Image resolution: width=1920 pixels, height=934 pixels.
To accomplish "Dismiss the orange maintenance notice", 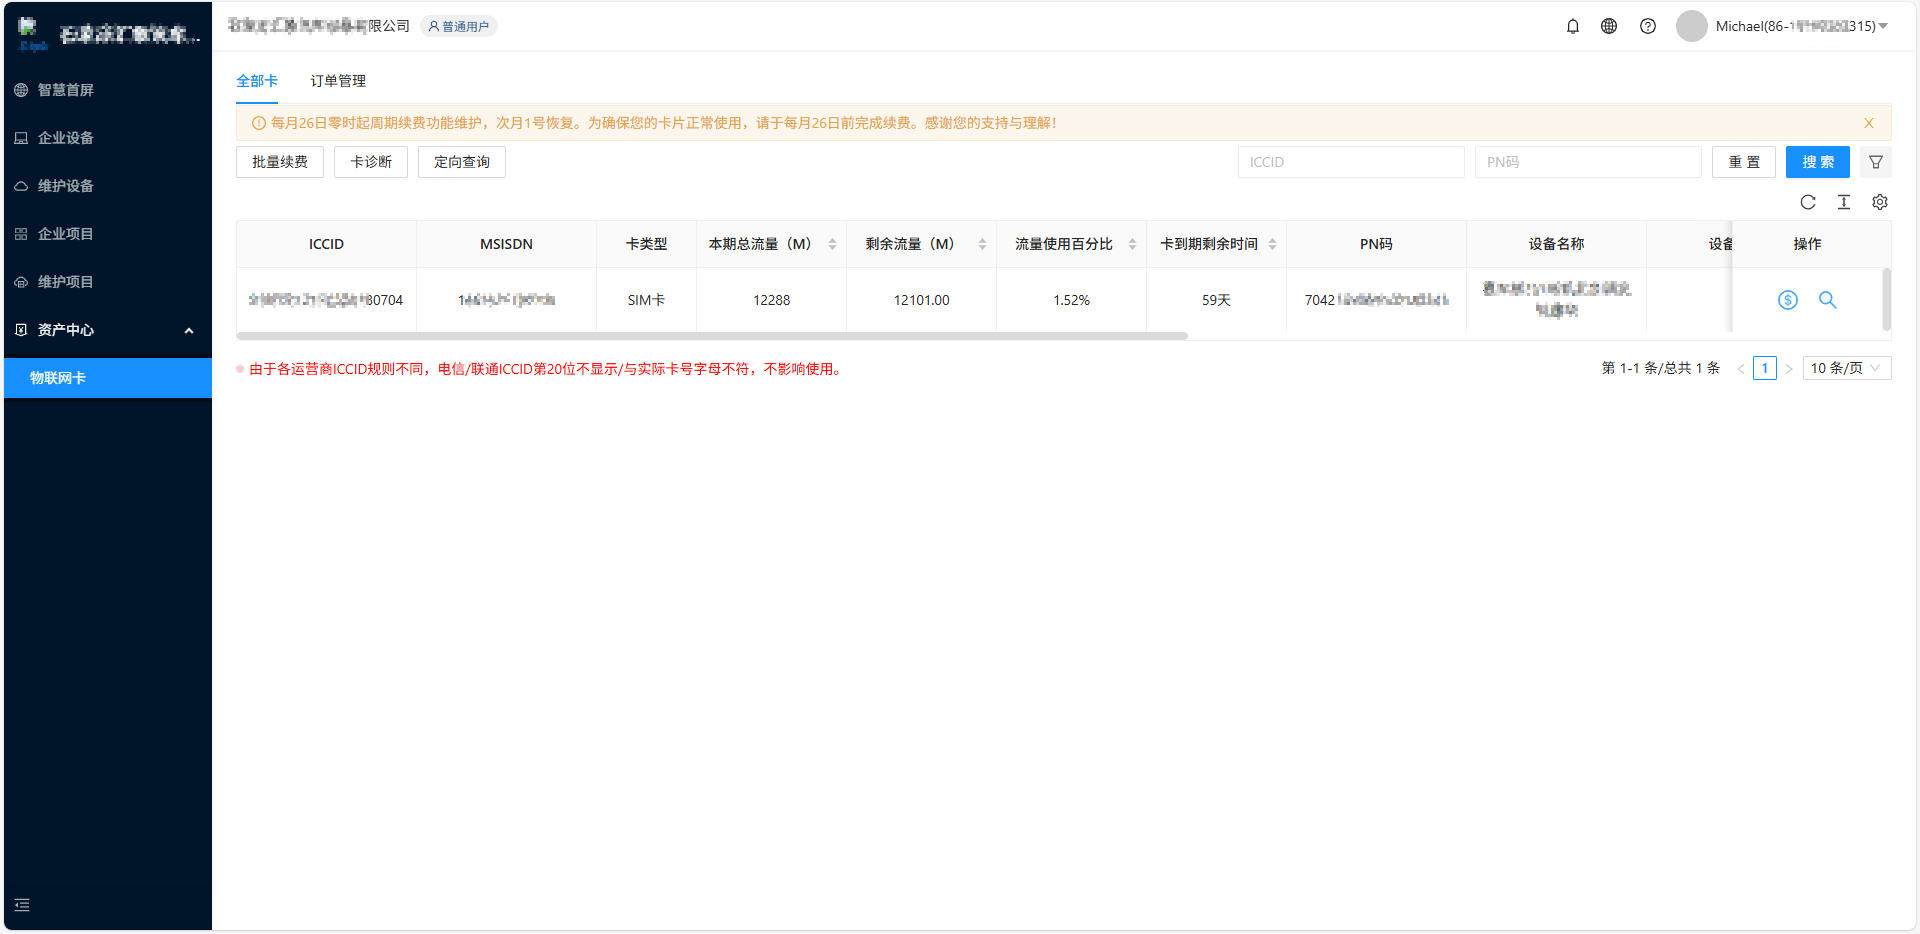I will coord(1869,123).
